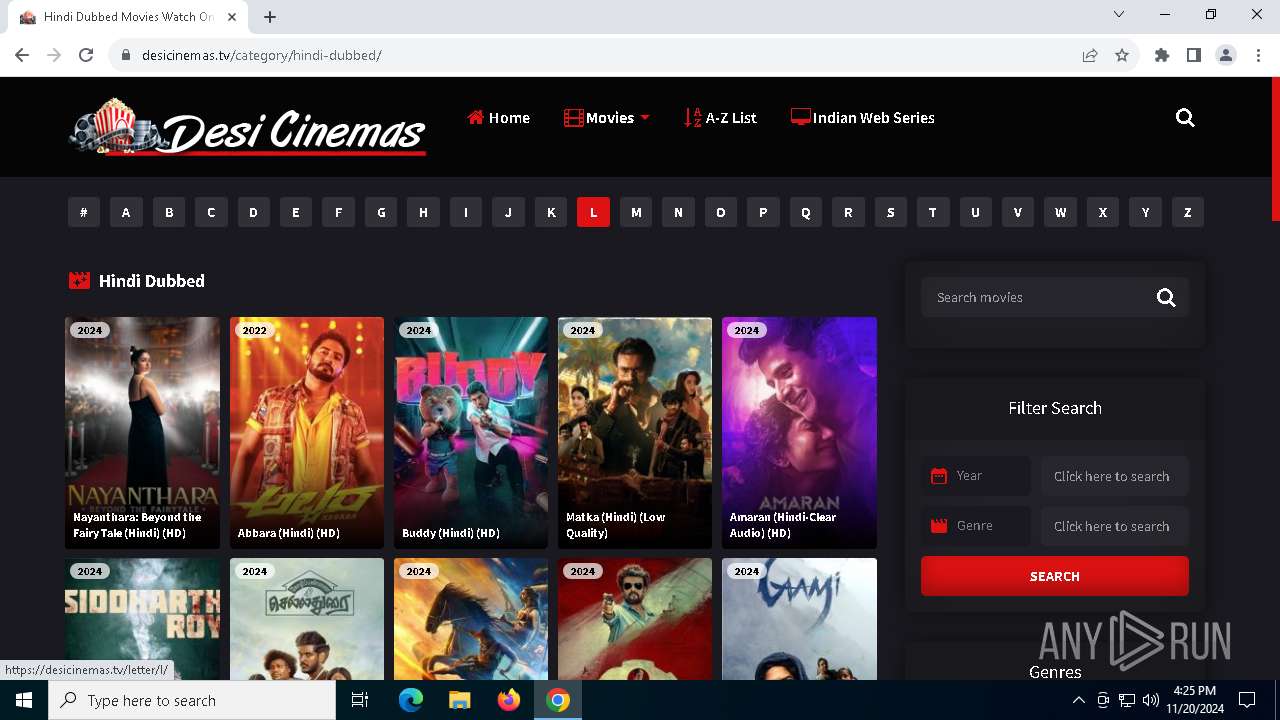The image size is (1280, 720).
Task: Open the notifications center icon
Action: tap(1247, 700)
